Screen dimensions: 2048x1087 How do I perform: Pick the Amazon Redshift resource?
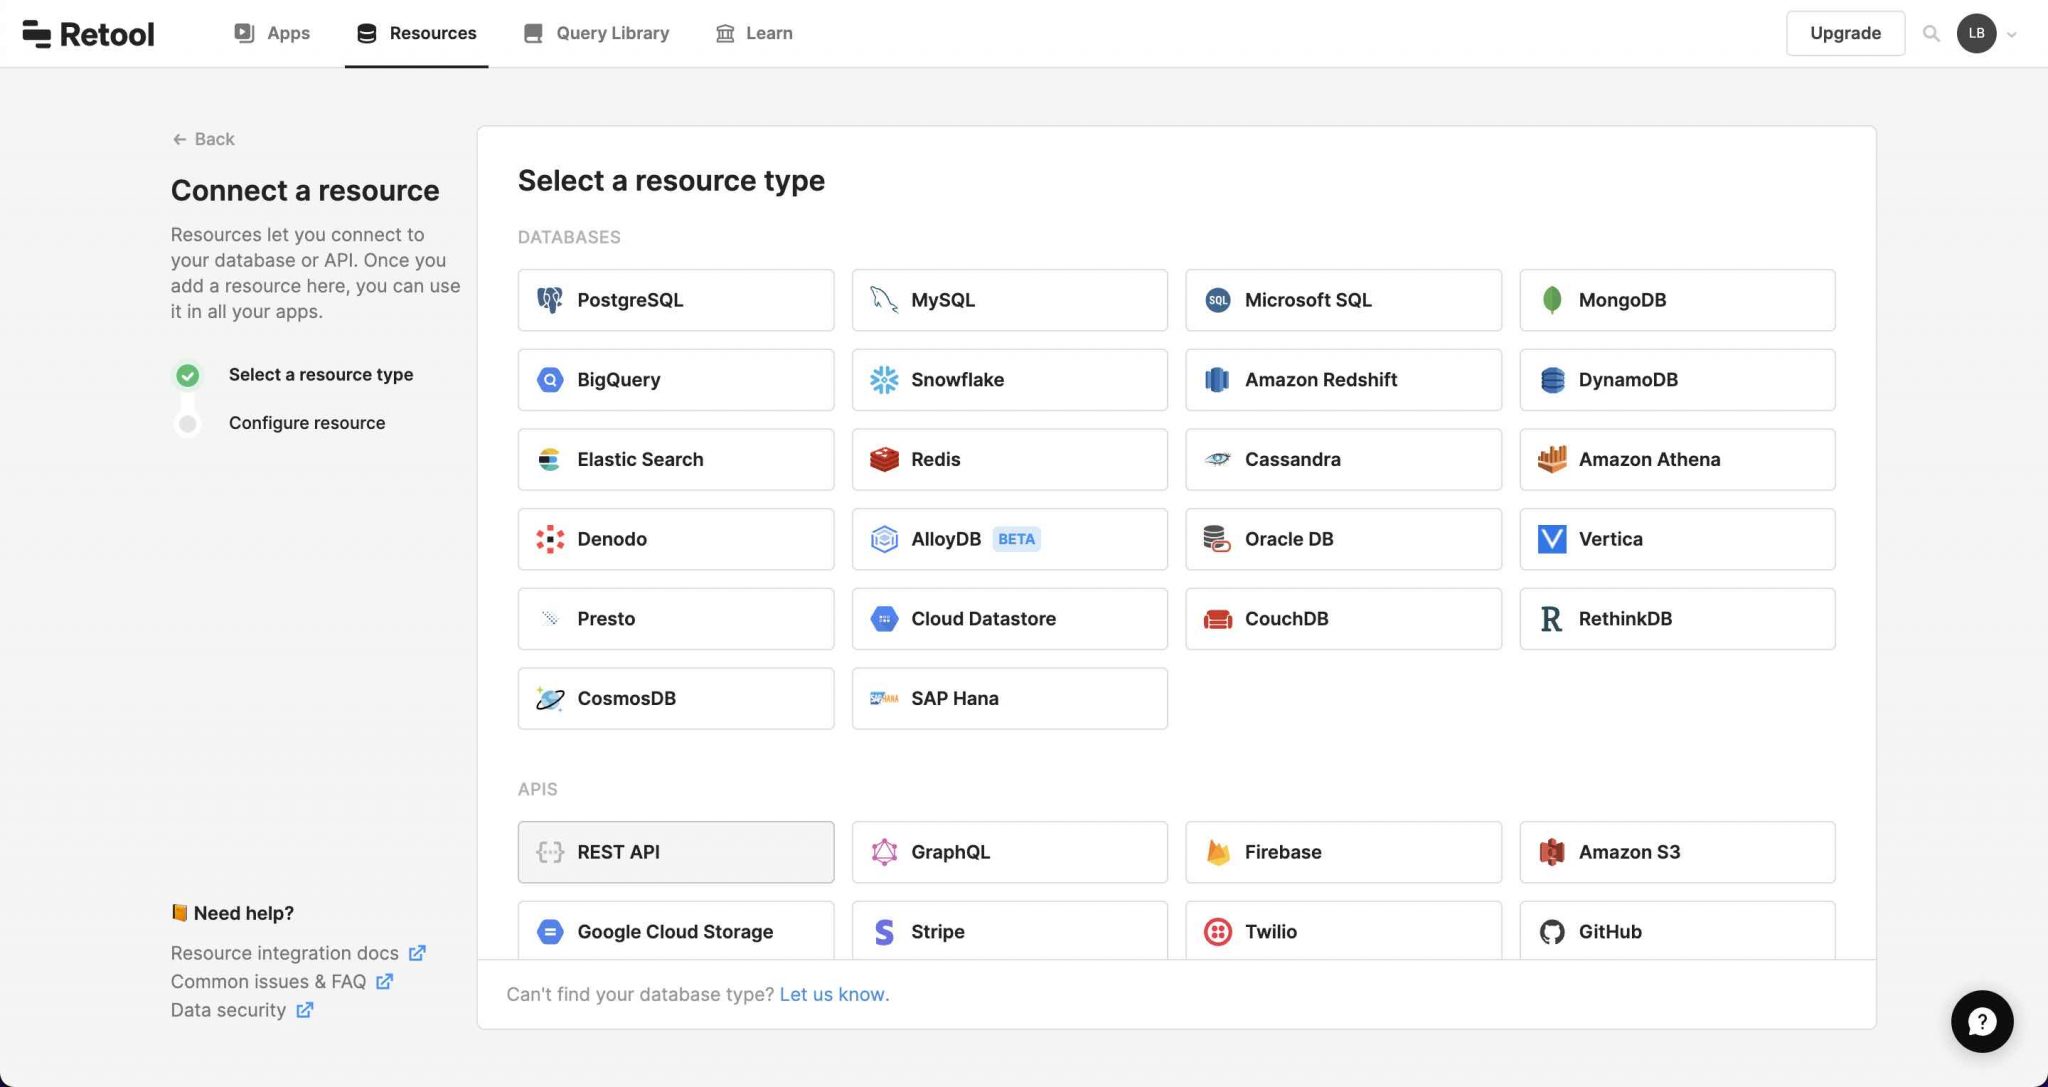[1342, 379]
